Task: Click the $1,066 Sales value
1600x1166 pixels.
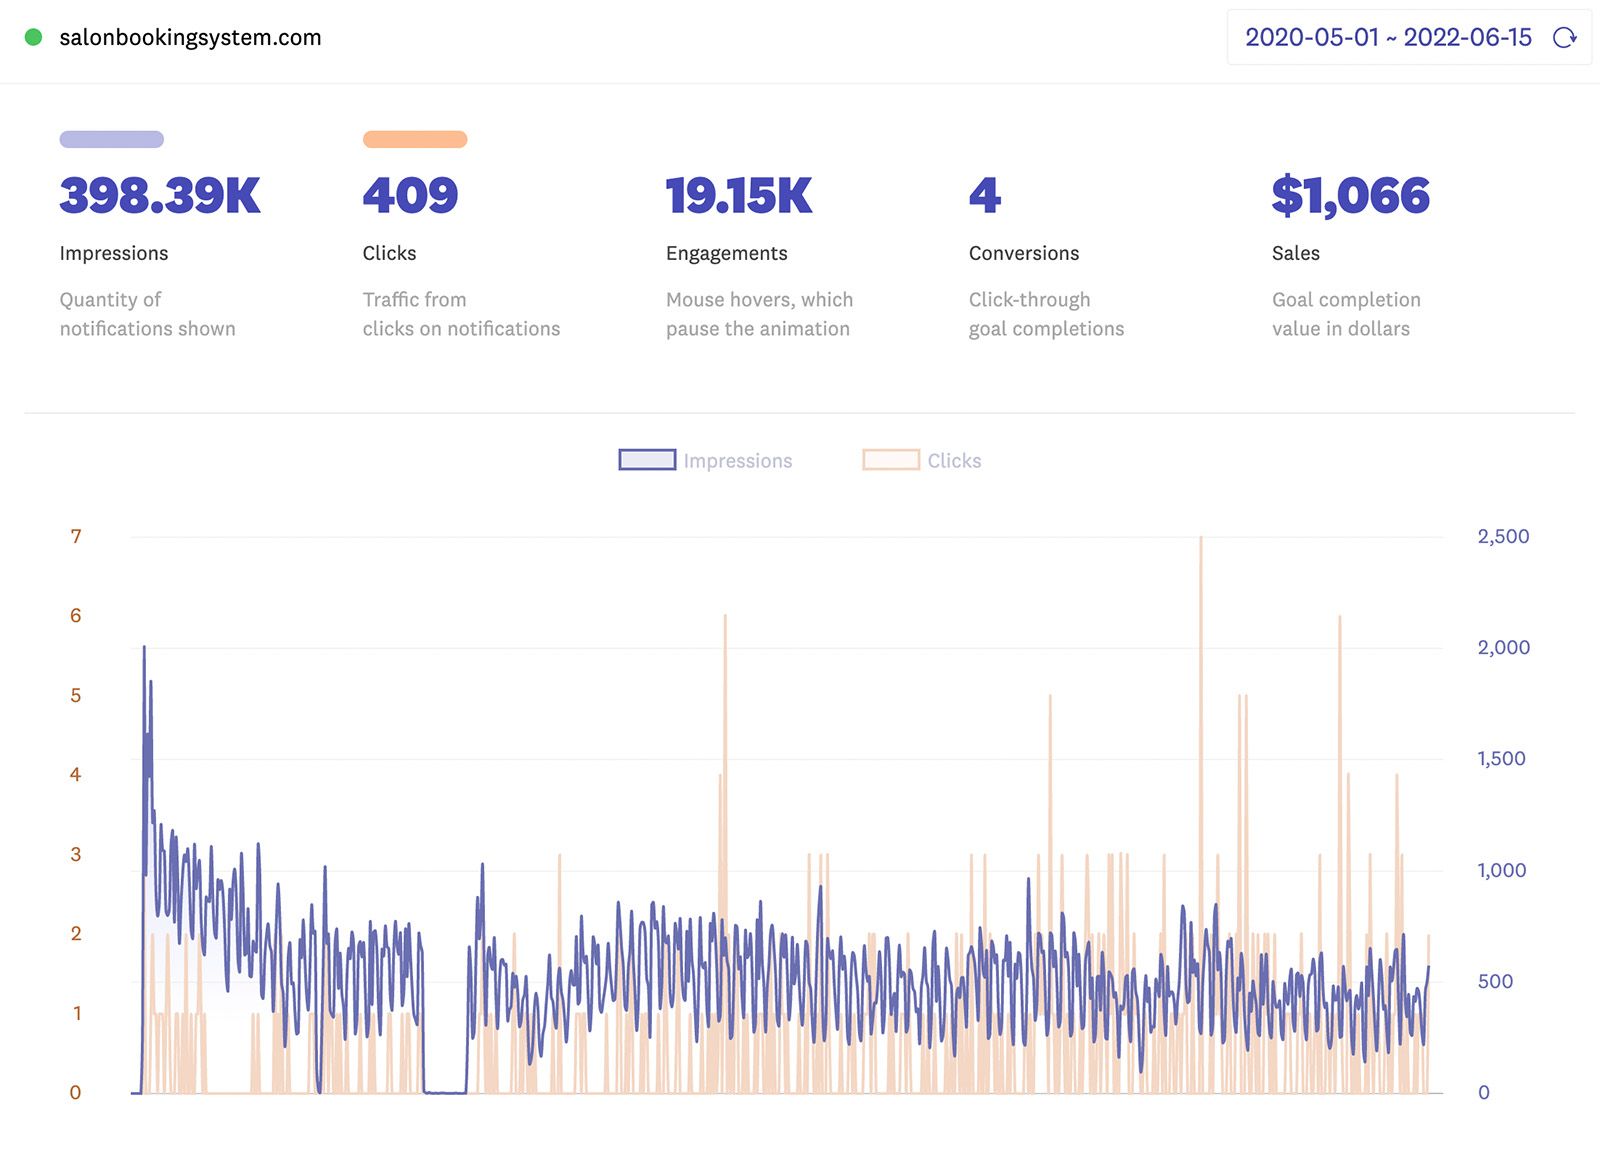Action: [1350, 196]
